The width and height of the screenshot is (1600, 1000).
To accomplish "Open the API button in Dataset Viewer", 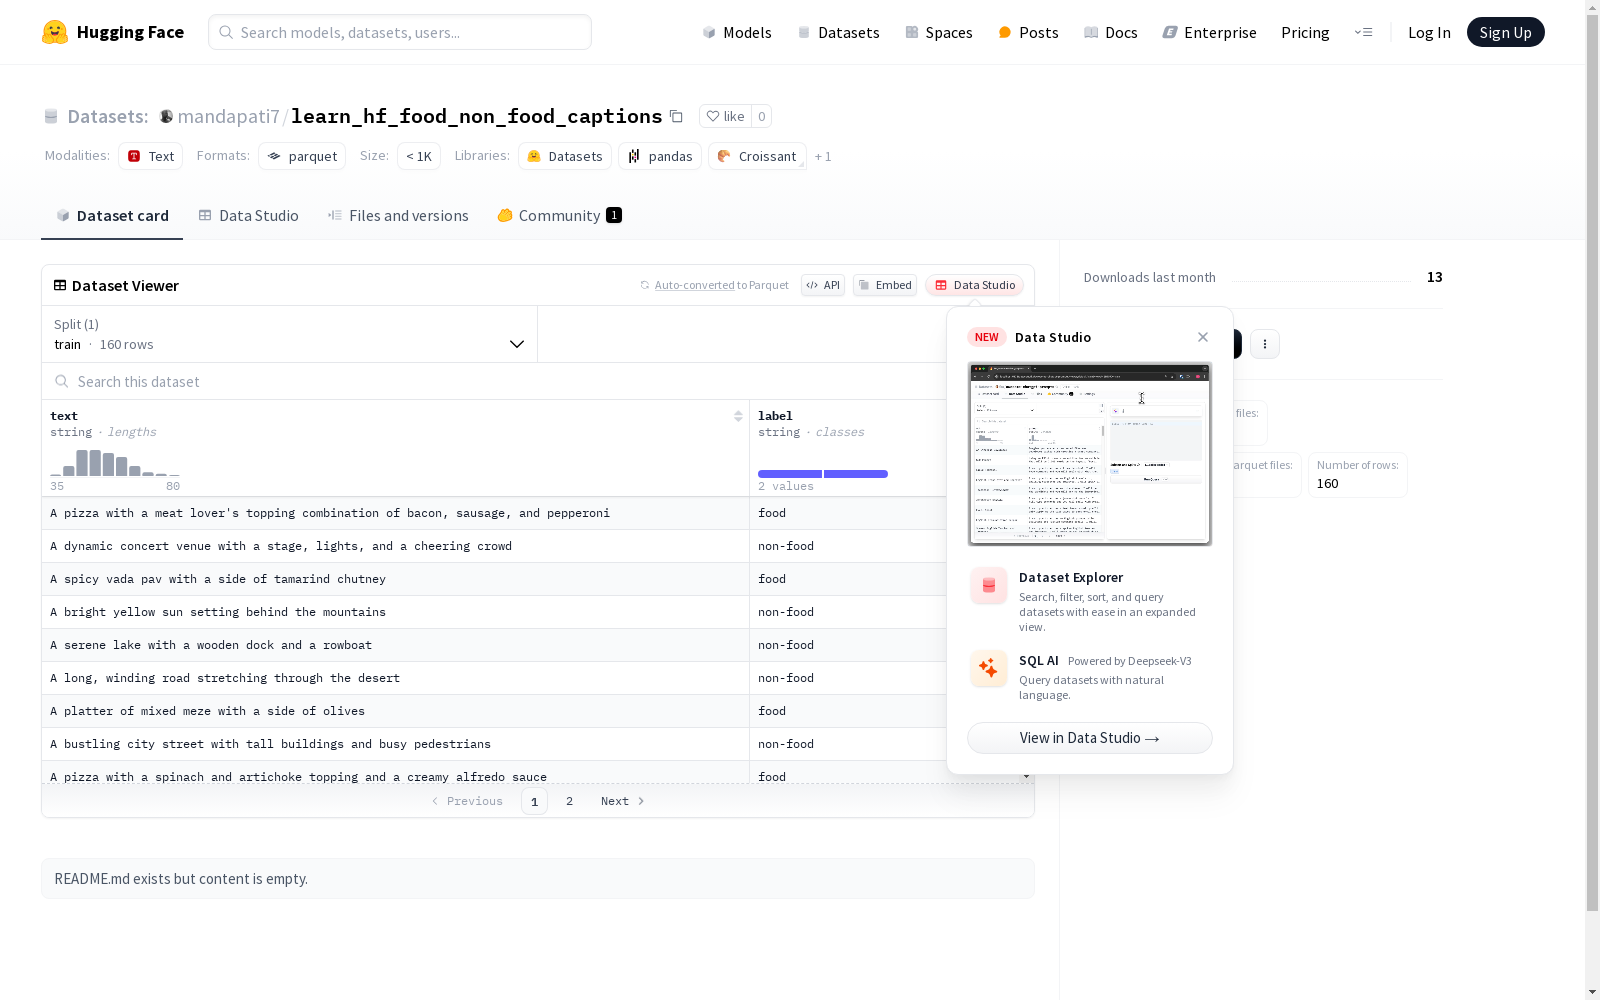I will tap(823, 285).
